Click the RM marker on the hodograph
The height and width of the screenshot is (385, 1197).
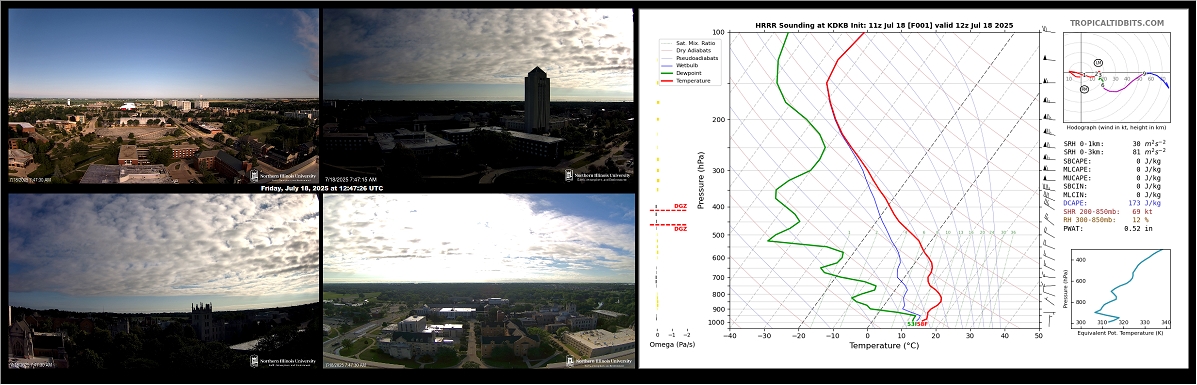coord(1084,89)
